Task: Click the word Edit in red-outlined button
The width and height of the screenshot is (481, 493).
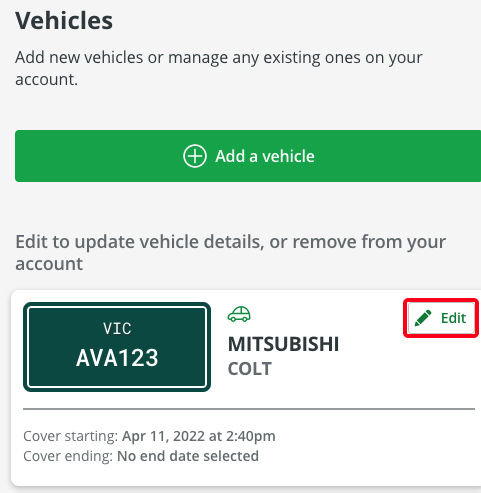Action: [453, 318]
